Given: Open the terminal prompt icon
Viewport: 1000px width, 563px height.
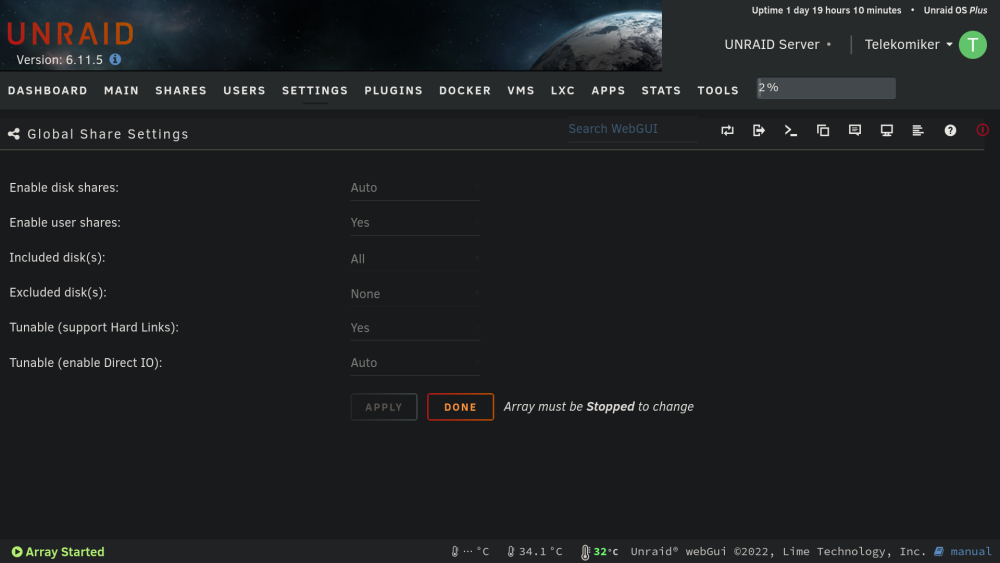Looking at the screenshot, I should pos(791,130).
